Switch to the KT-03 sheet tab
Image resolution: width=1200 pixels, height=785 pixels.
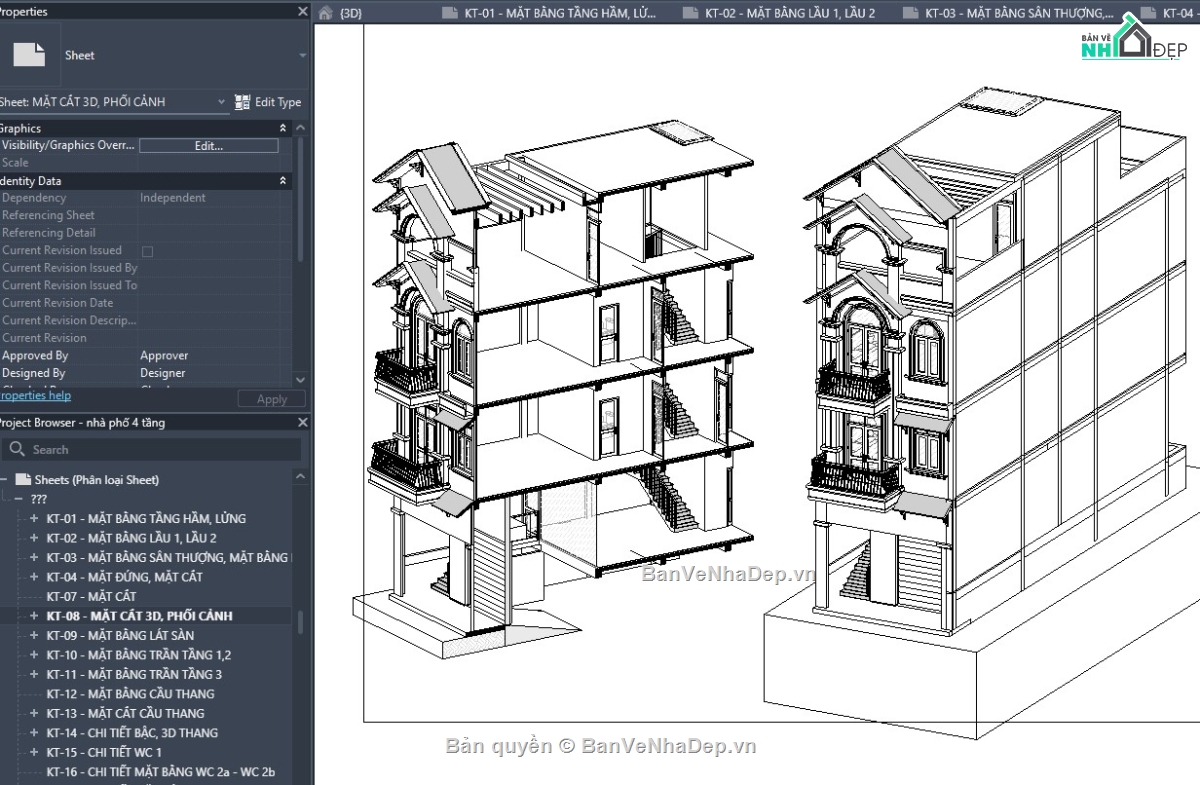(1020, 13)
